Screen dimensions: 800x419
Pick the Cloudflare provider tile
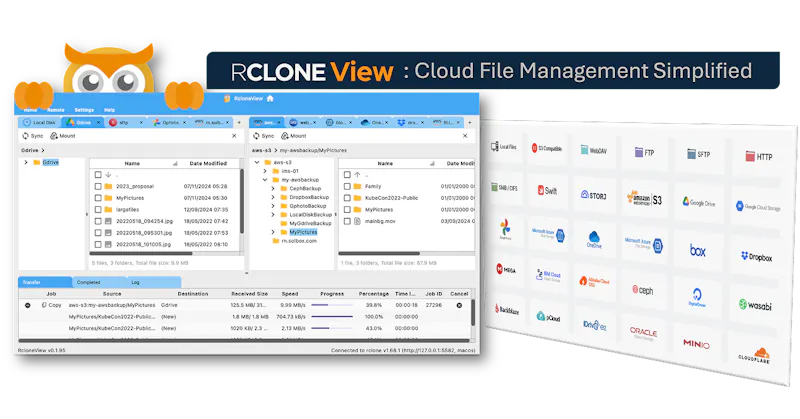[754, 355]
